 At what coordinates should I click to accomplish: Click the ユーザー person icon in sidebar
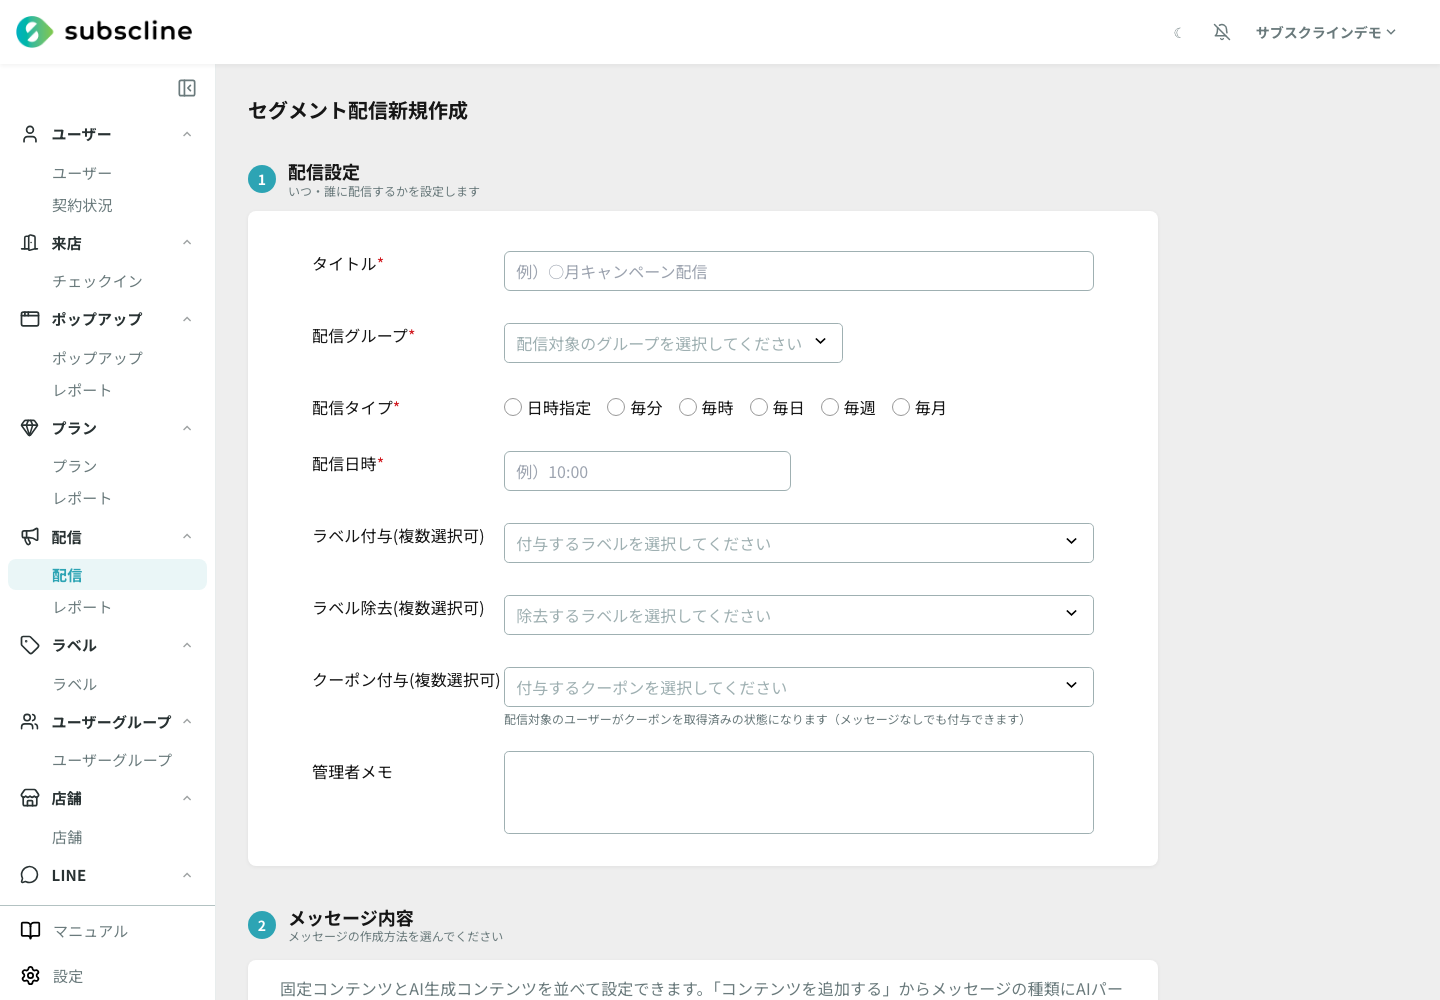[x=30, y=134]
